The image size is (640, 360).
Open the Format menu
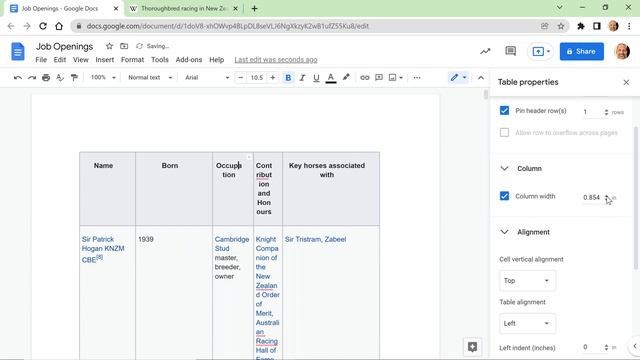tap(132, 60)
